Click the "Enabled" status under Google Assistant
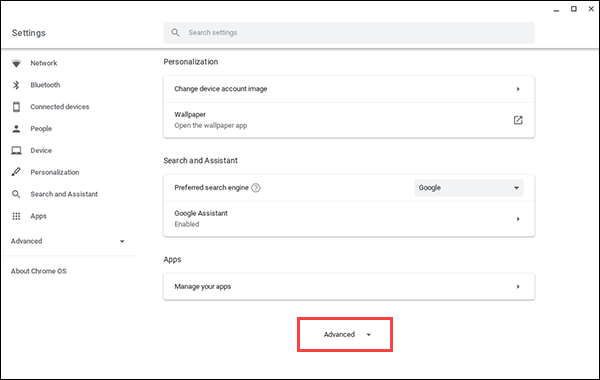The image size is (600, 380). click(x=187, y=224)
